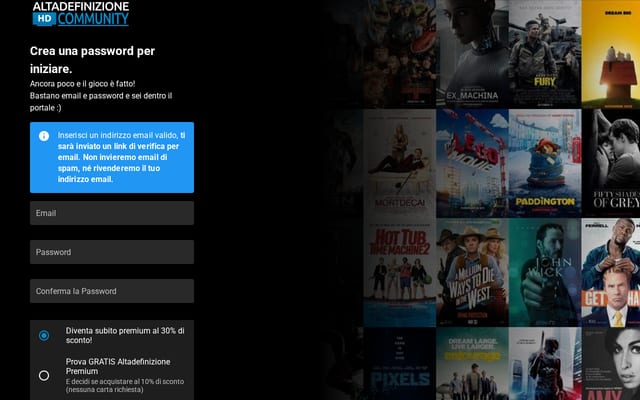Click the Snoopy doghouse movie poster
The image size is (640, 400).
coord(611,53)
